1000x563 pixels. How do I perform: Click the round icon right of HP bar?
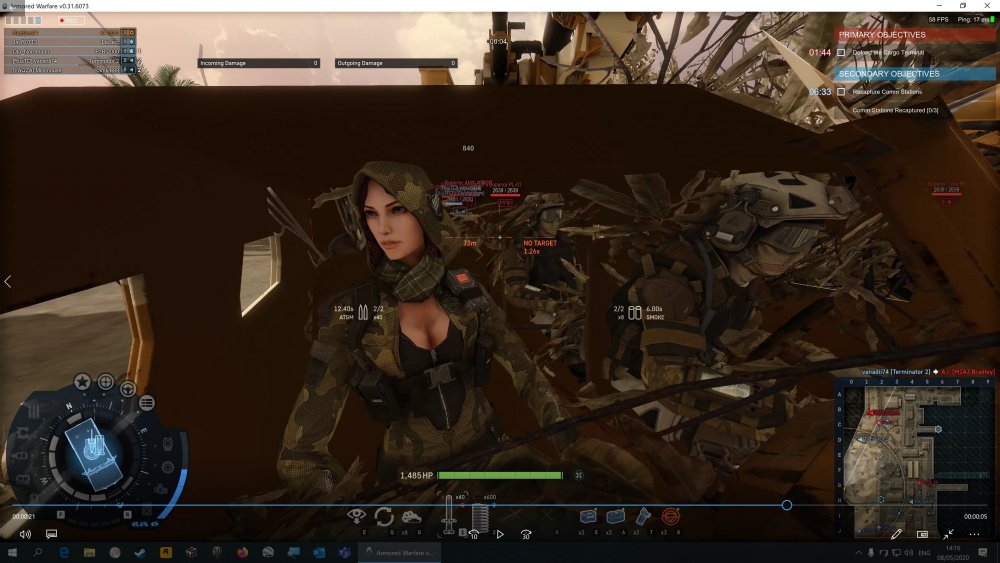pos(578,475)
